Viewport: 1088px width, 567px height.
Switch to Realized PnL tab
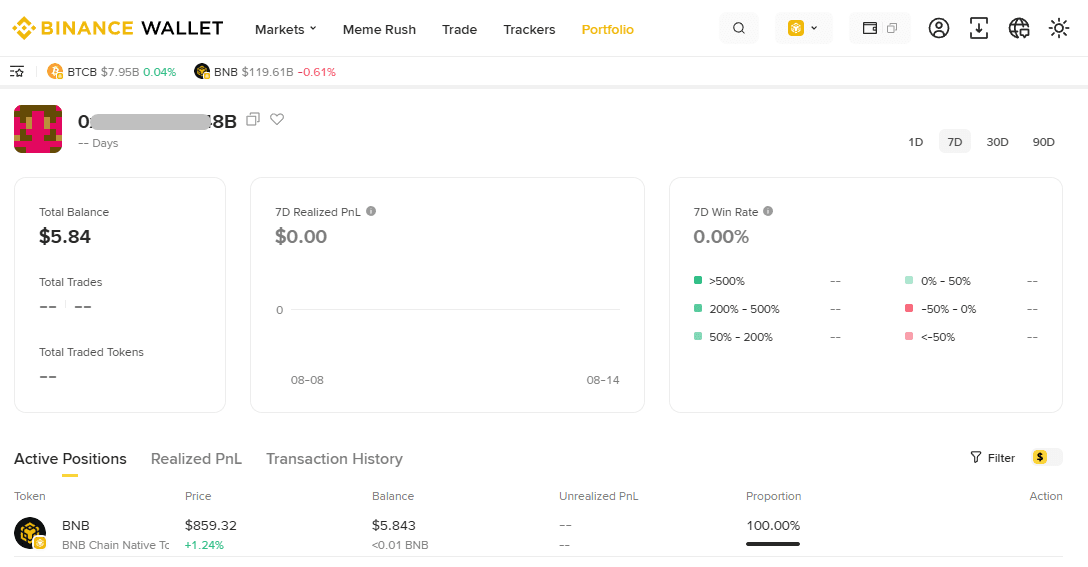pos(196,459)
